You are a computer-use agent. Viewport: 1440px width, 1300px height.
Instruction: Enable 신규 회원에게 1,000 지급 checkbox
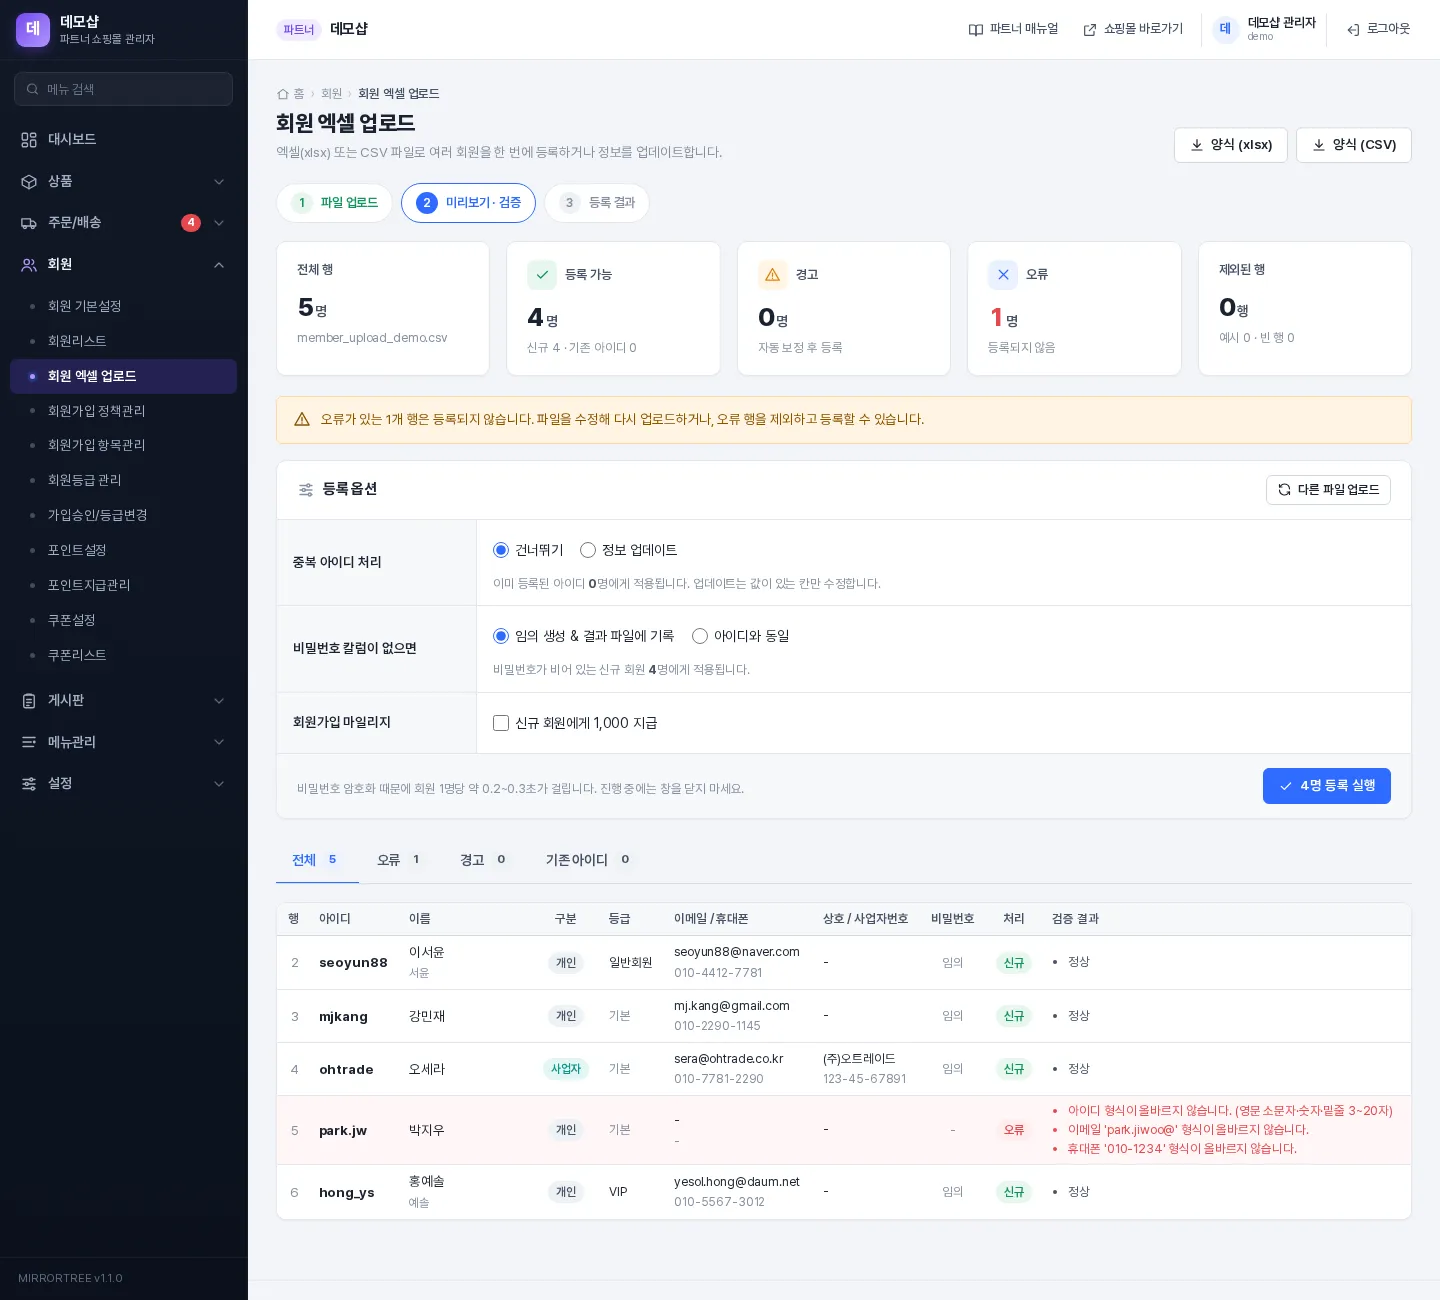tap(501, 723)
